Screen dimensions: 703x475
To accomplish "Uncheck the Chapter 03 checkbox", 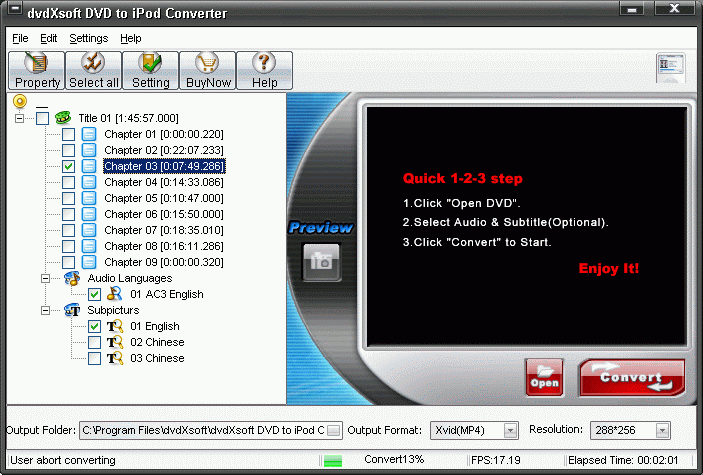I will 68,166.
